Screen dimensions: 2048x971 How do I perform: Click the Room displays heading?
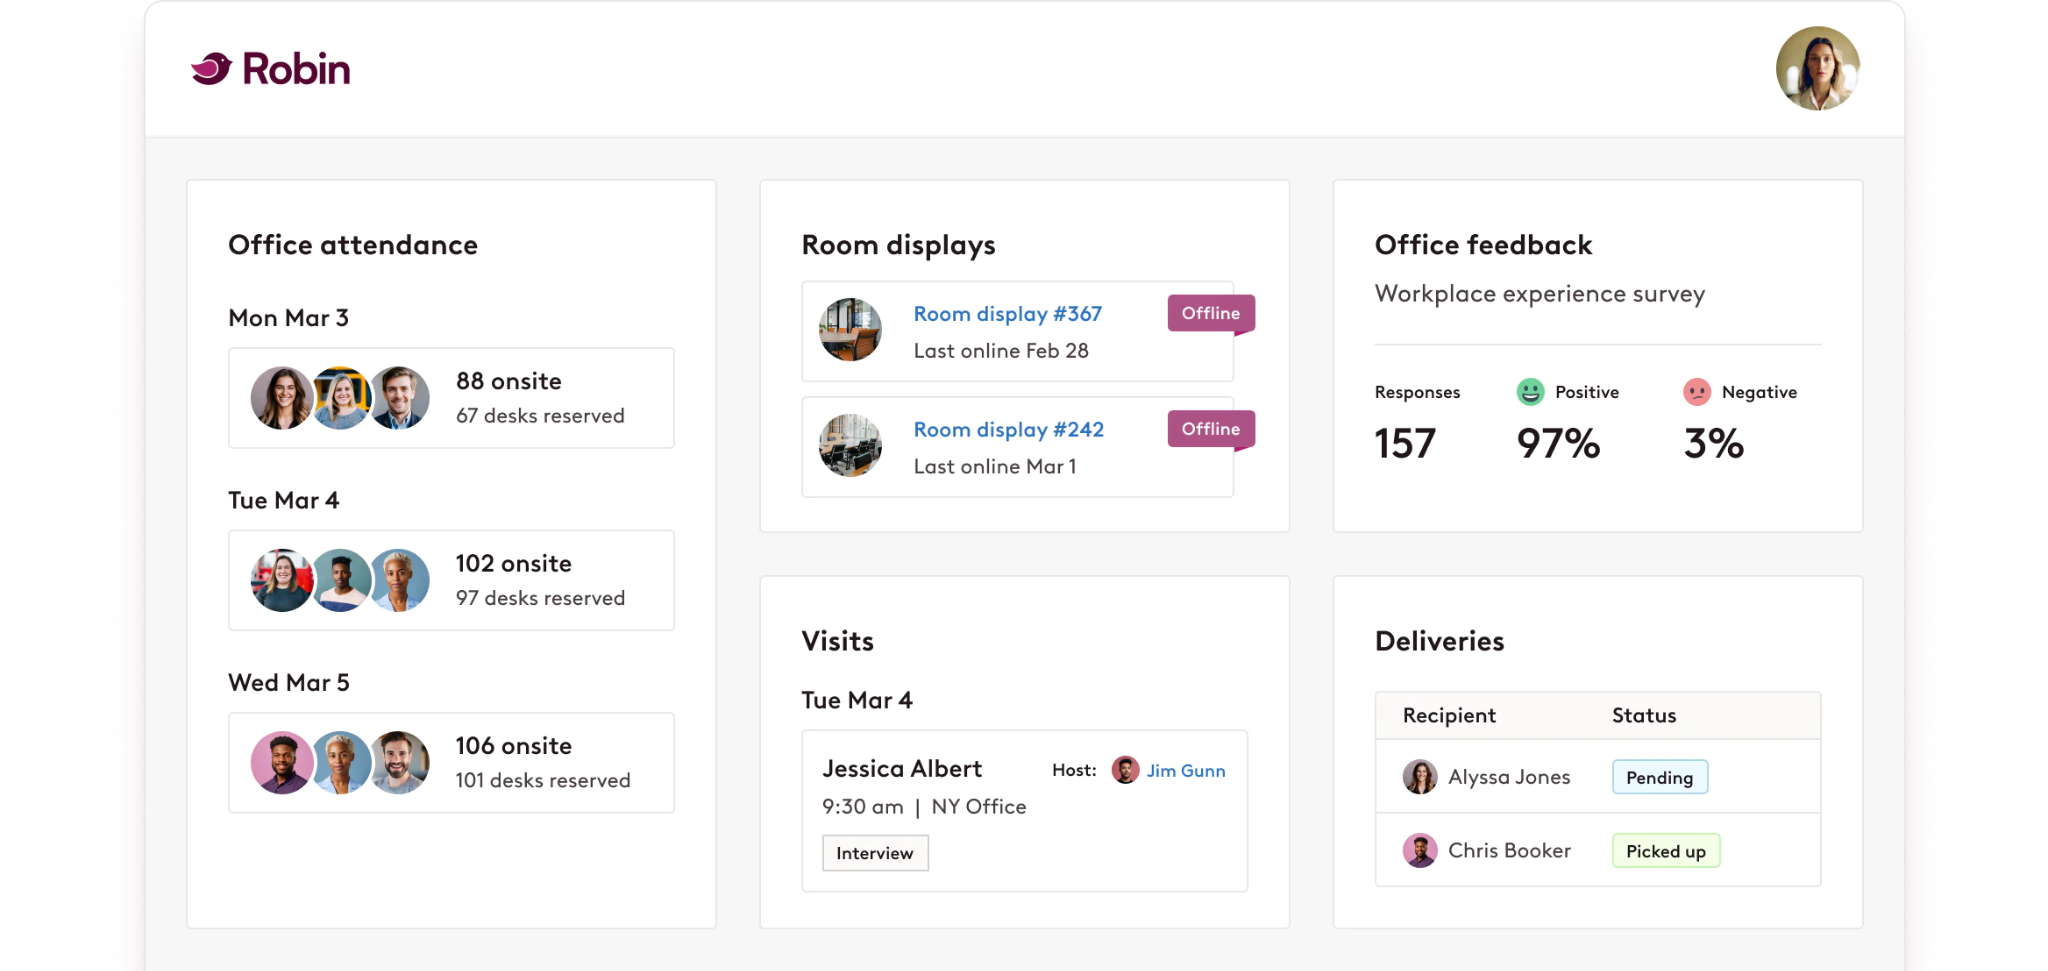[898, 246]
